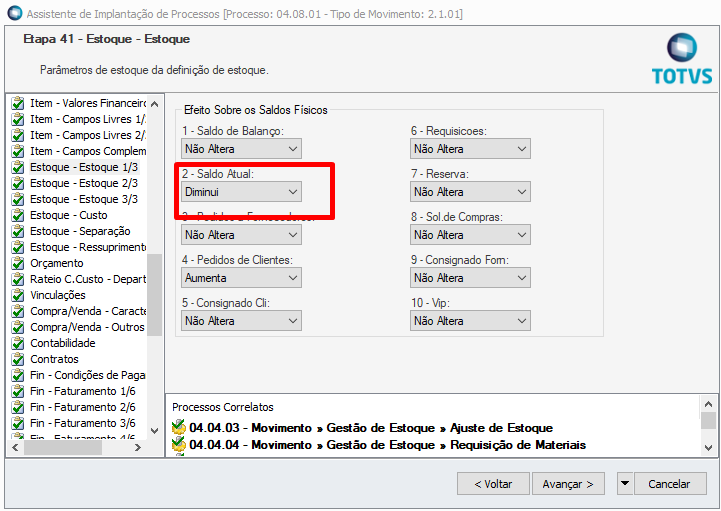Screen dimensions: 721x511
Task: Click Processos Correlatos scrollbar down arrow
Action: [x=709, y=448]
